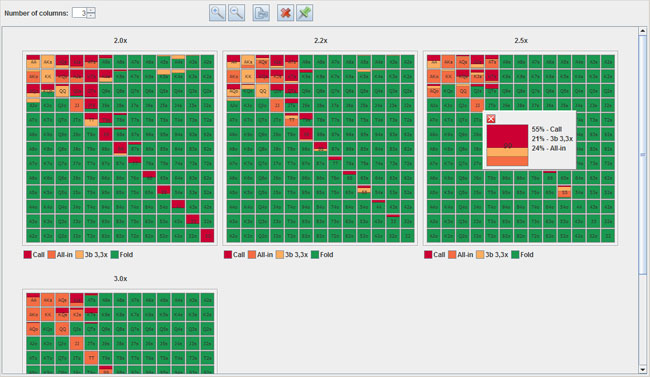Screen dimensions: 650x377
Task: Click the '55% - Call' popup text
Action: coord(547,129)
